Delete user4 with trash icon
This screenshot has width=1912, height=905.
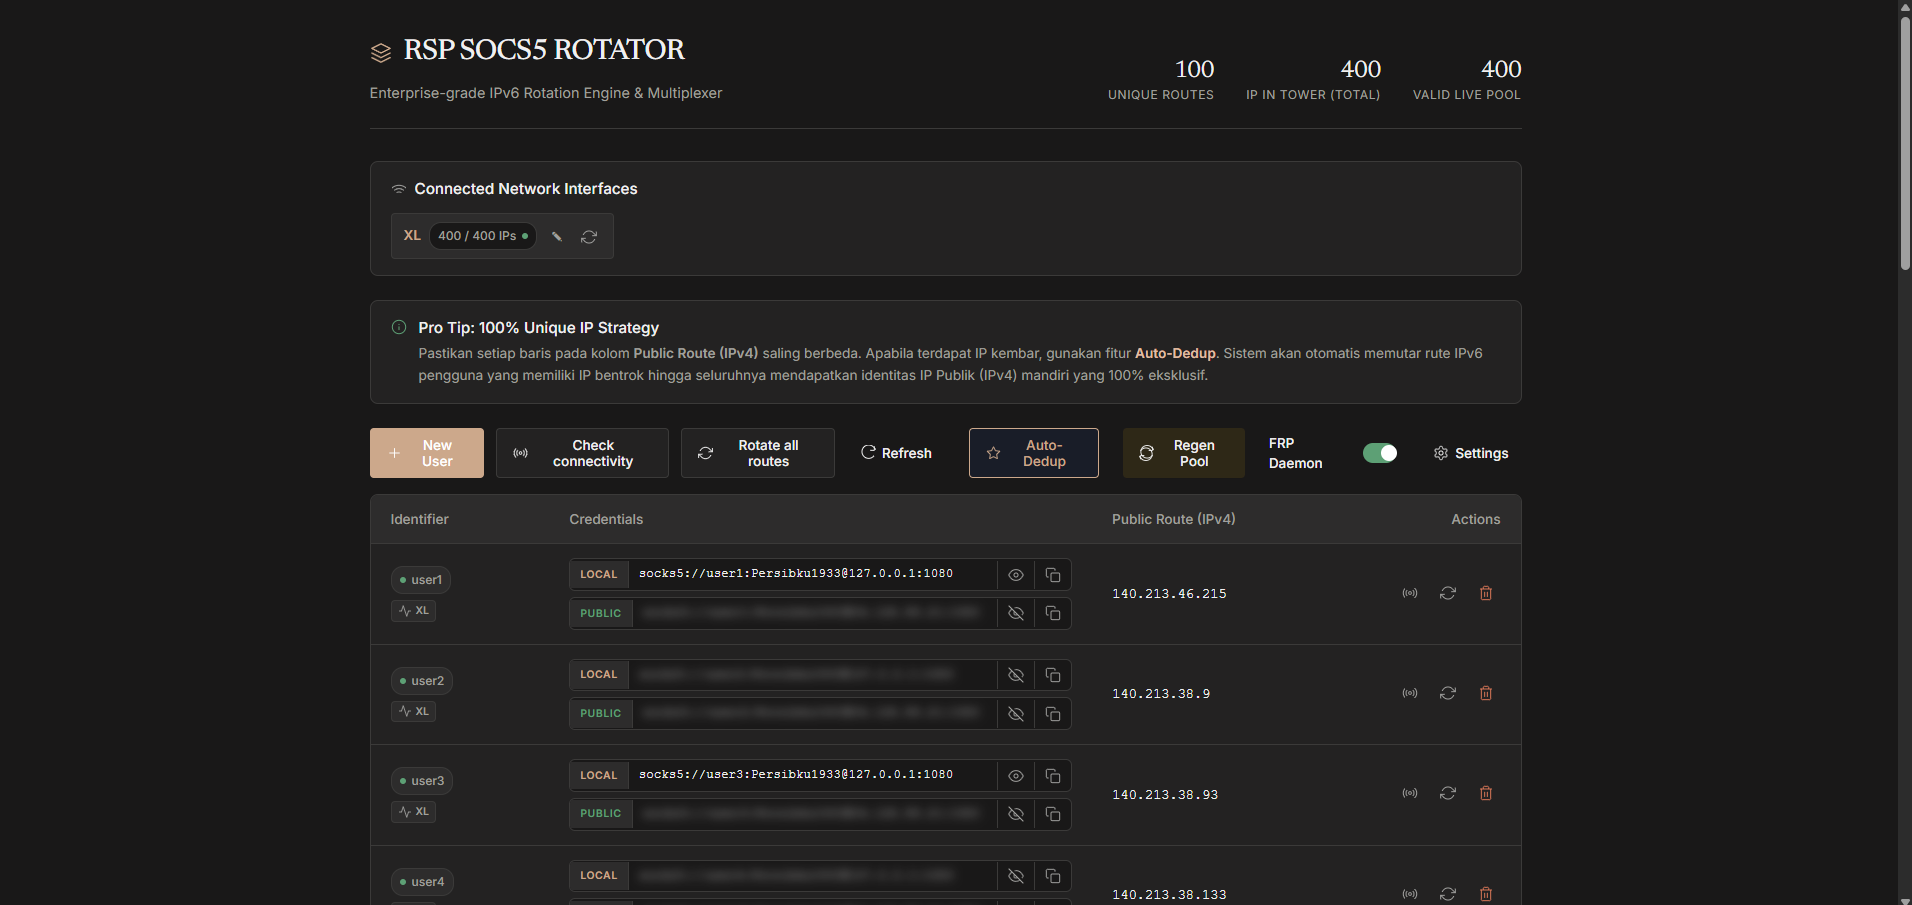[x=1486, y=894]
